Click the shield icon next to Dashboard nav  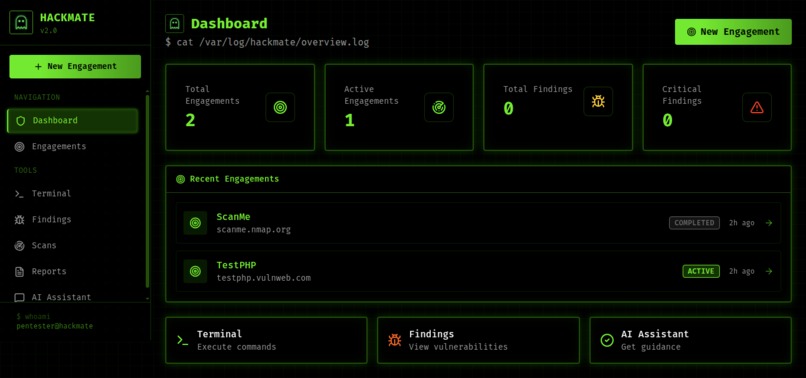(x=21, y=121)
